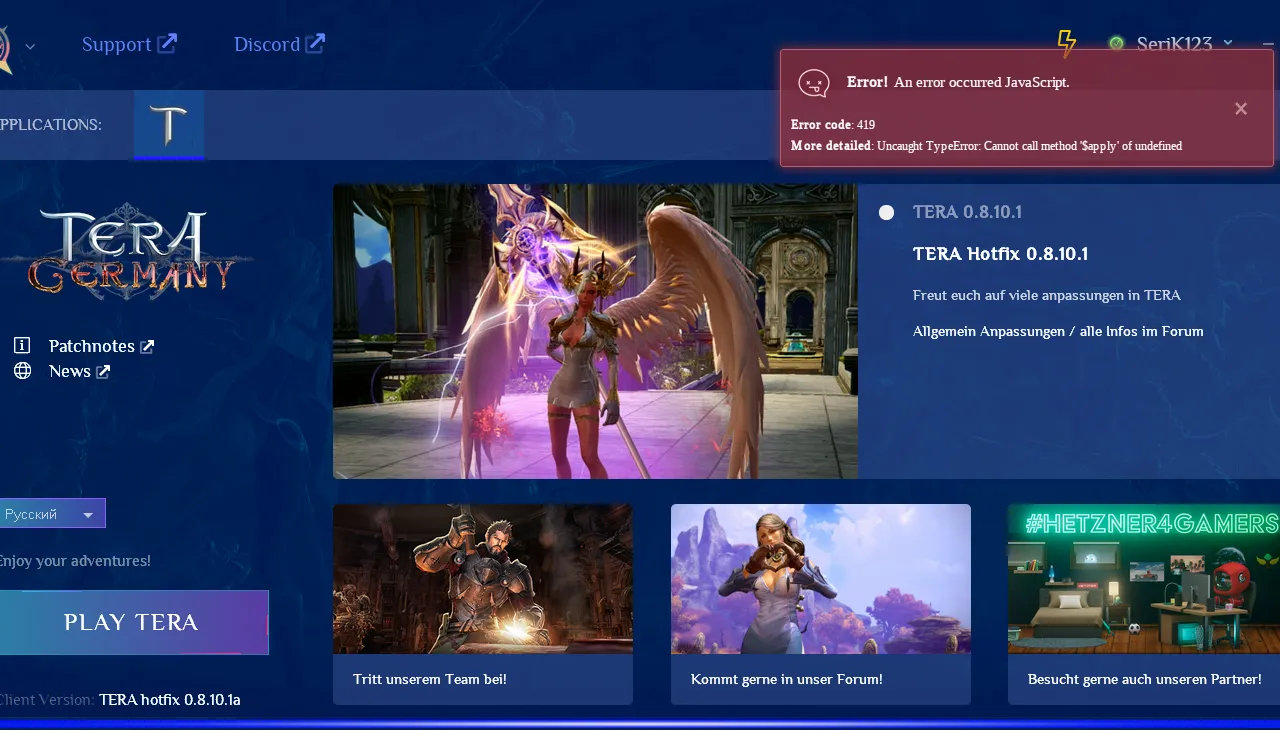
Task: Click the launcher logo in top-left corner
Action: coord(4,46)
